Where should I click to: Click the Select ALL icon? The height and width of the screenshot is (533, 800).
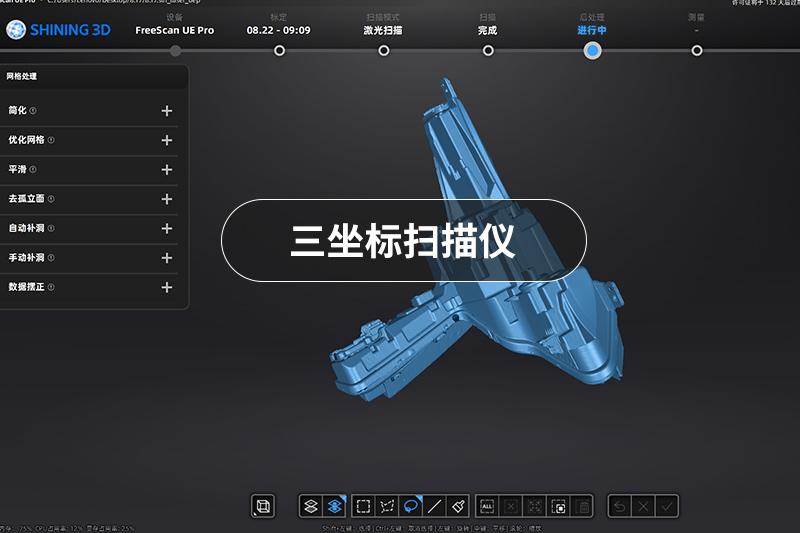pos(488,506)
